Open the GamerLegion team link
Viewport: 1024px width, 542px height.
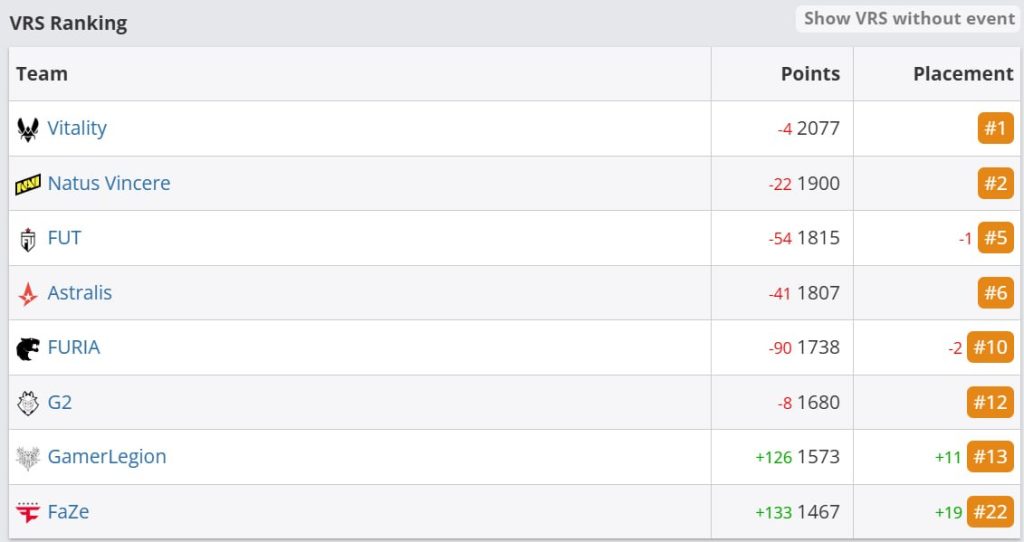click(x=106, y=456)
